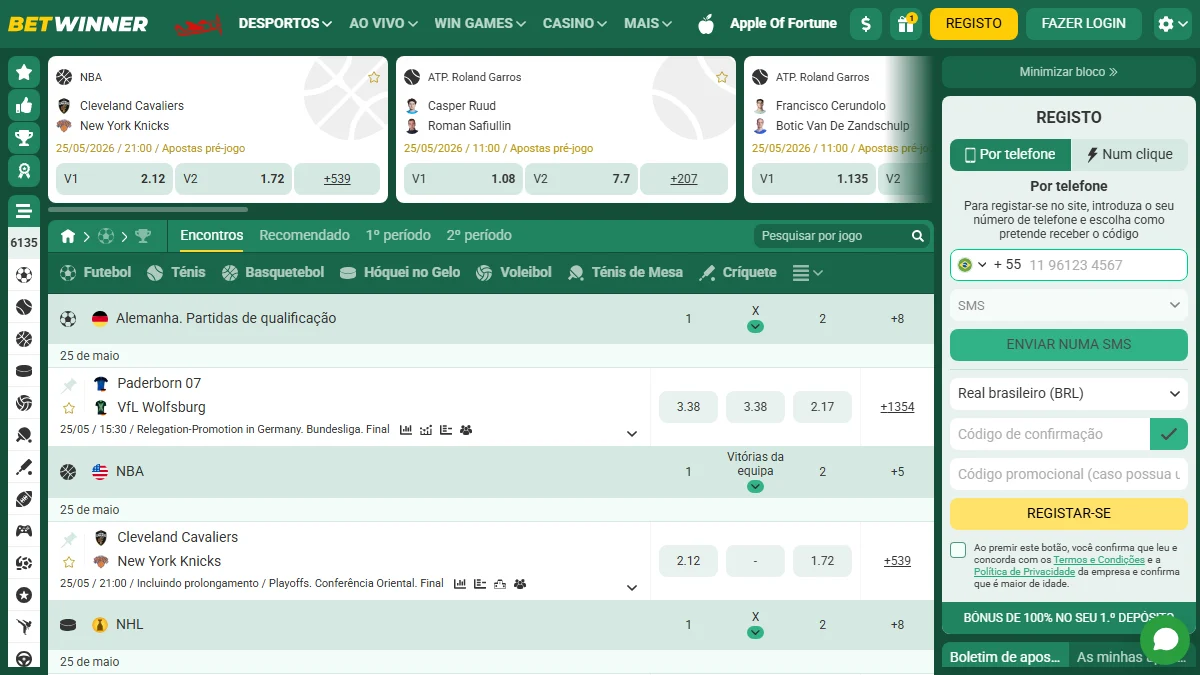Click the search magnifier icon

(x=918, y=236)
